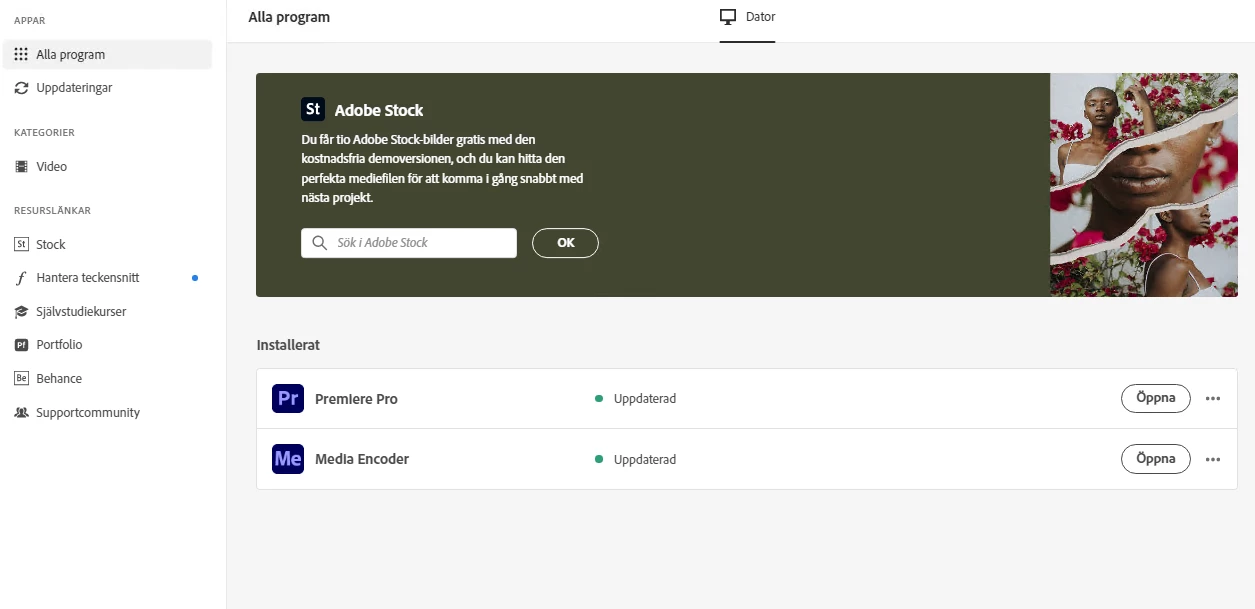Viewport: 1255px width, 609px height.
Task: Click the magnifier icon in Stock search
Action: [x=320, y=243]
